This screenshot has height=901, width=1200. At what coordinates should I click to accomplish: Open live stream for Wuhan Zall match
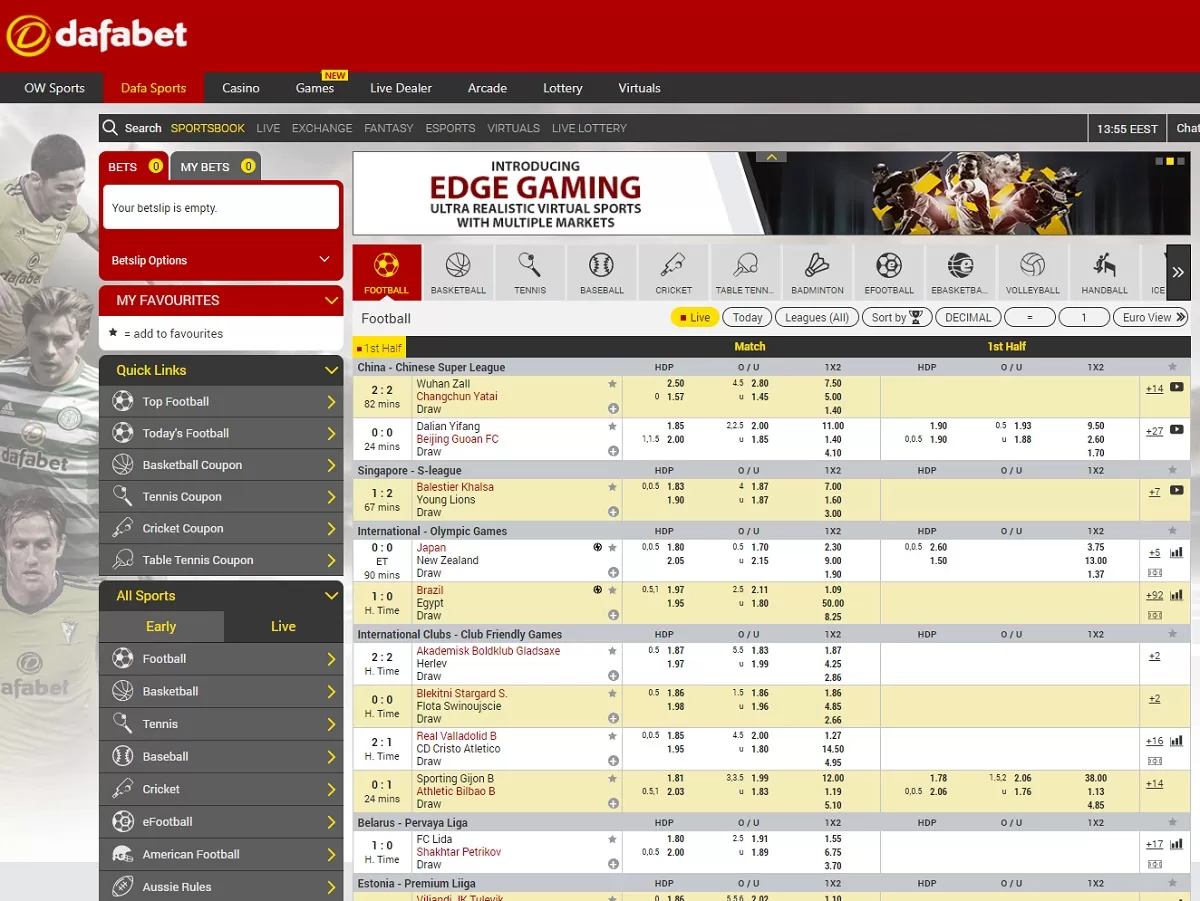click(1176, 388)
